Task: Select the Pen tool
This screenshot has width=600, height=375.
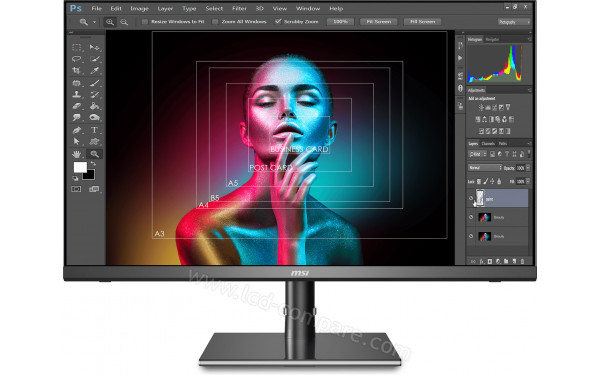Action: tap(77, 130)
